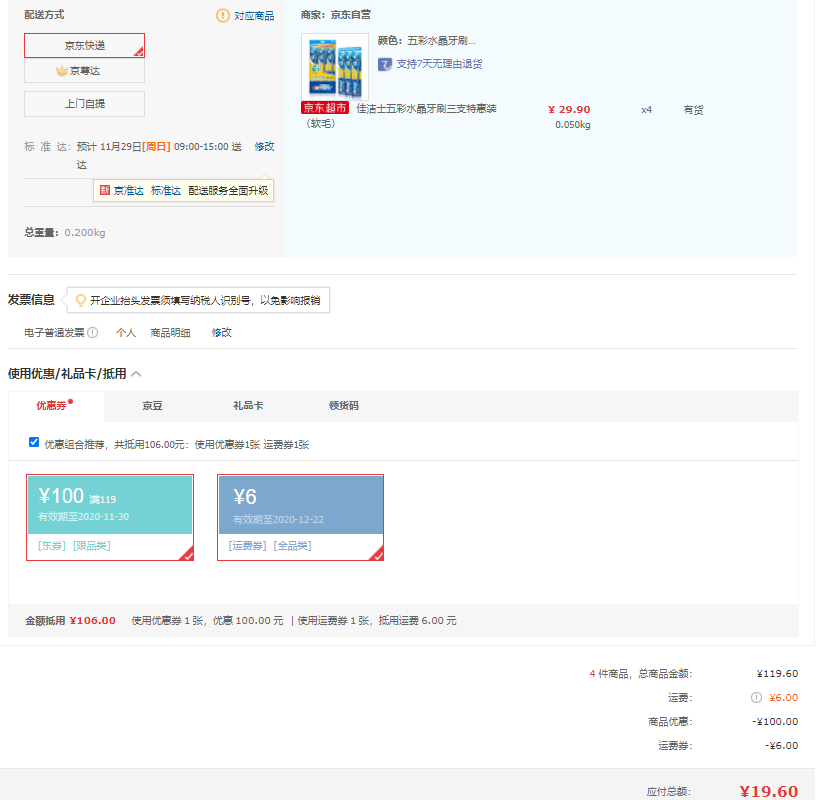The image size is (839, 800).
Task: Open the toothbrush product thumbnail
Action: (335, 66)
